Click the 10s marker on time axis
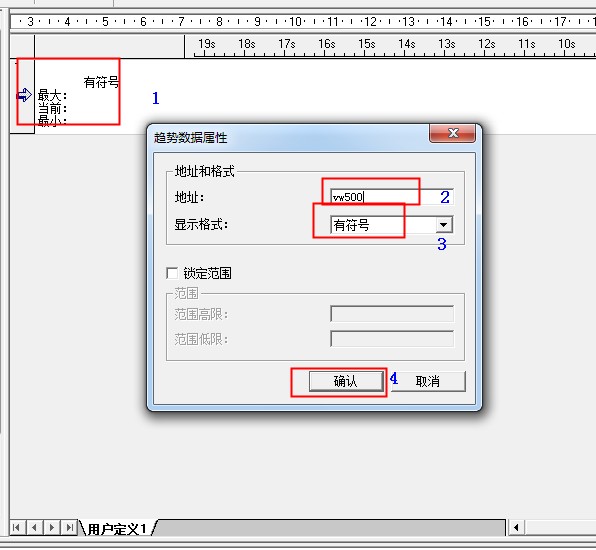Viewport: 596px width, 550px height. [567, 44]
